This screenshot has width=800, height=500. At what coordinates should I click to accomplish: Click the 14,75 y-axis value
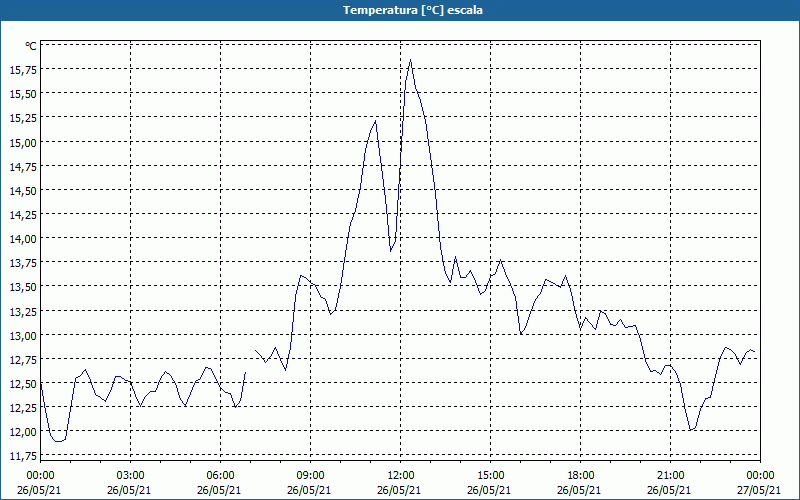coord(23,166)
